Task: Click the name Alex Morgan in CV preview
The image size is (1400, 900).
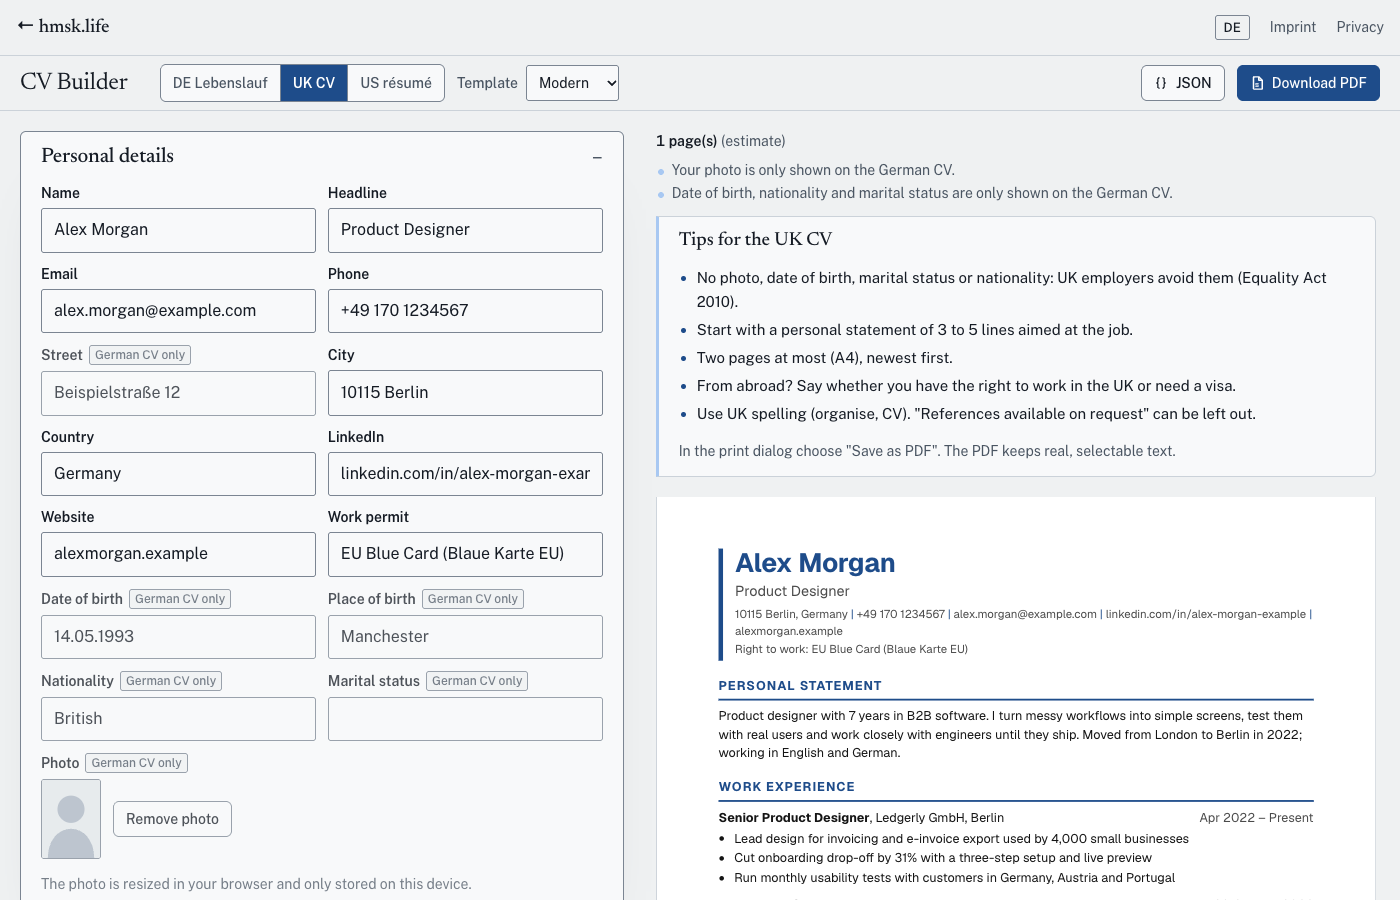Action: point(815,563)
